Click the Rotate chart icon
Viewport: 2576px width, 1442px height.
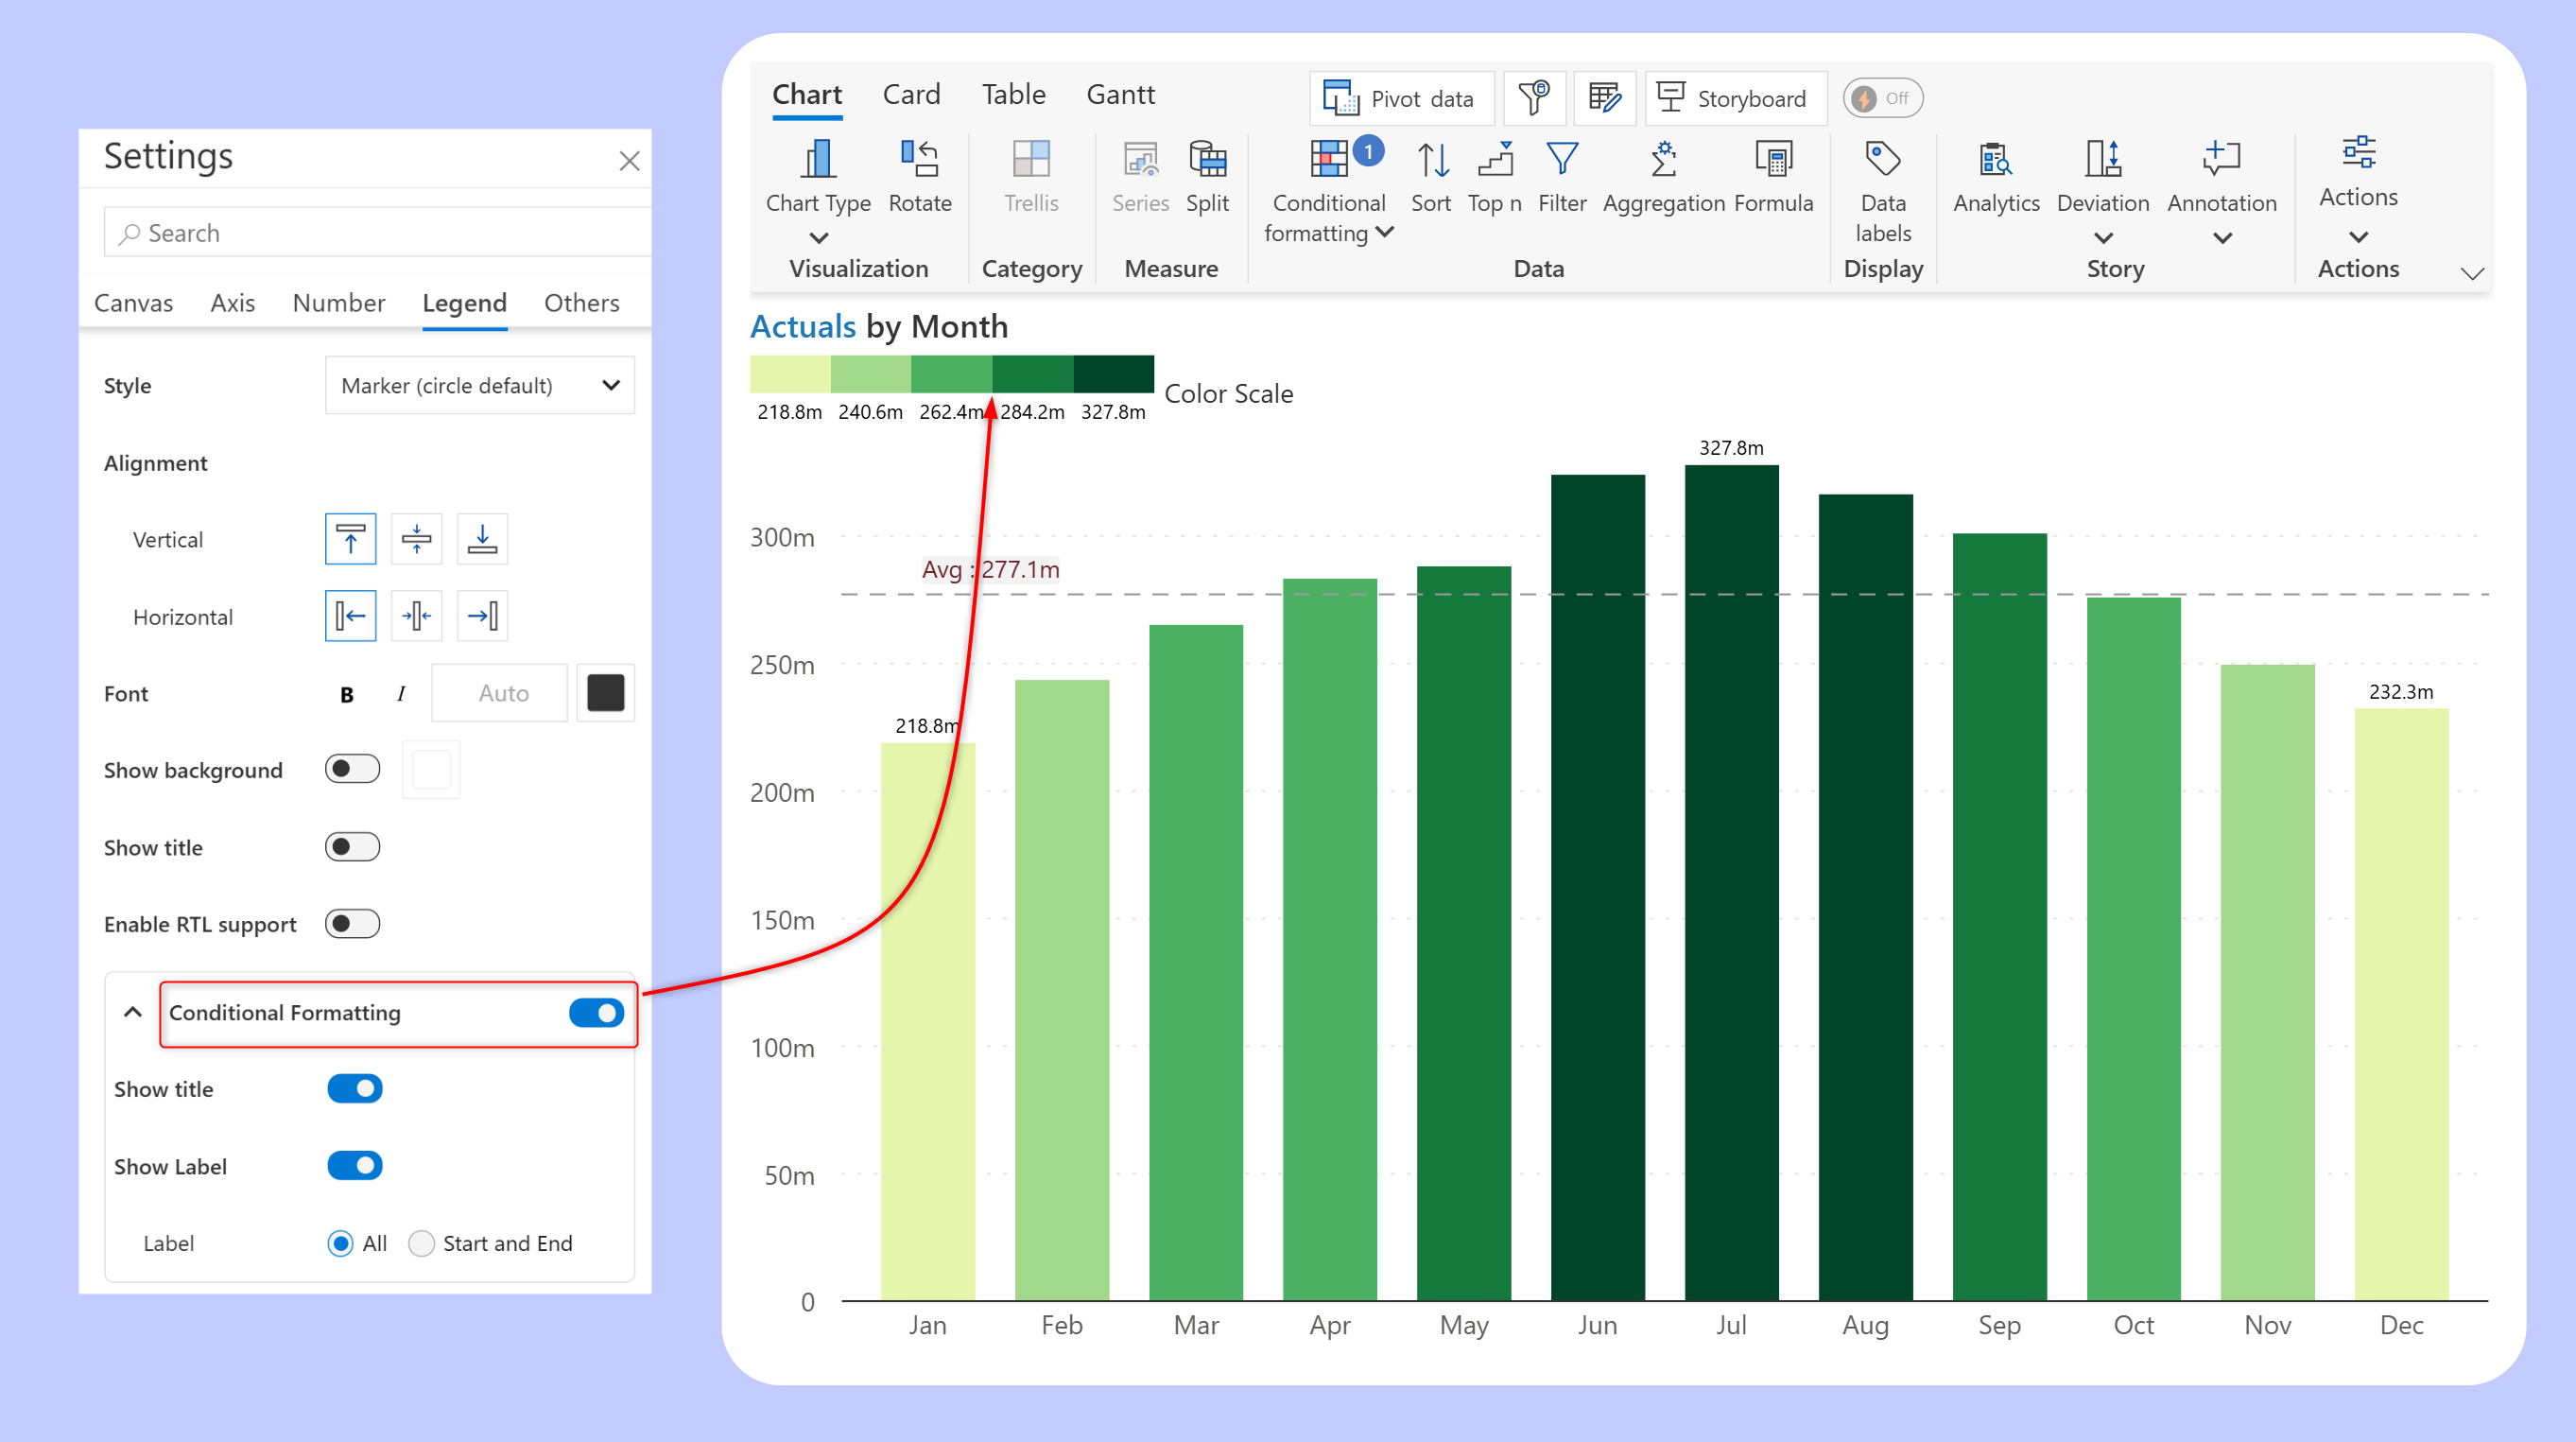pyautogui.click(x=919, y=160)
